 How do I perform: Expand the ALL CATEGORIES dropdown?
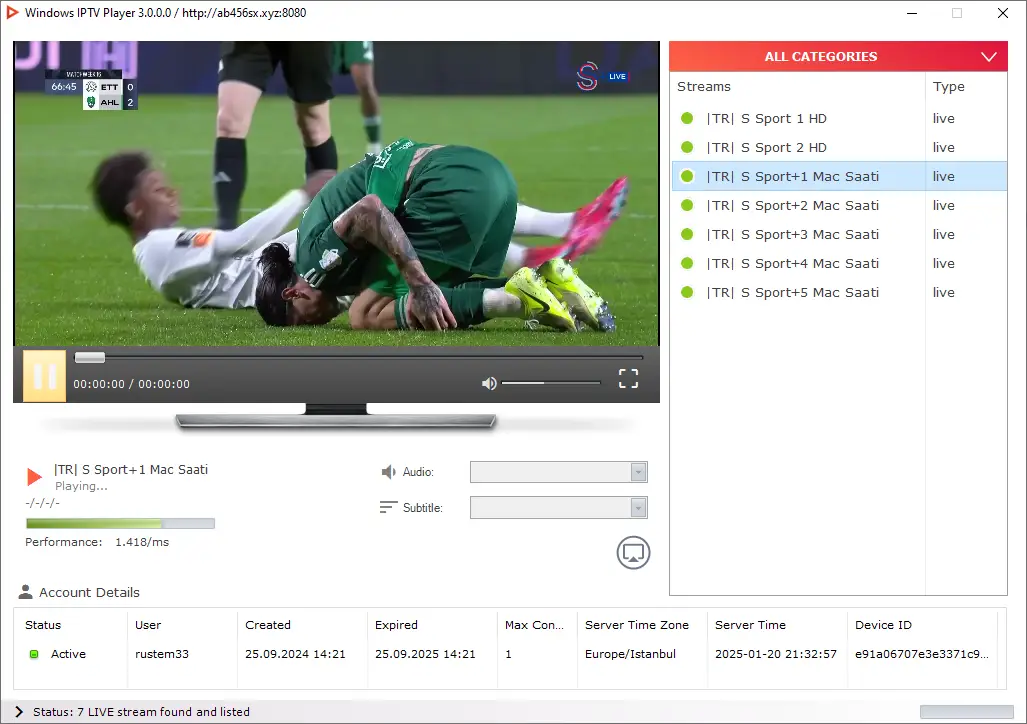point(838,56)
